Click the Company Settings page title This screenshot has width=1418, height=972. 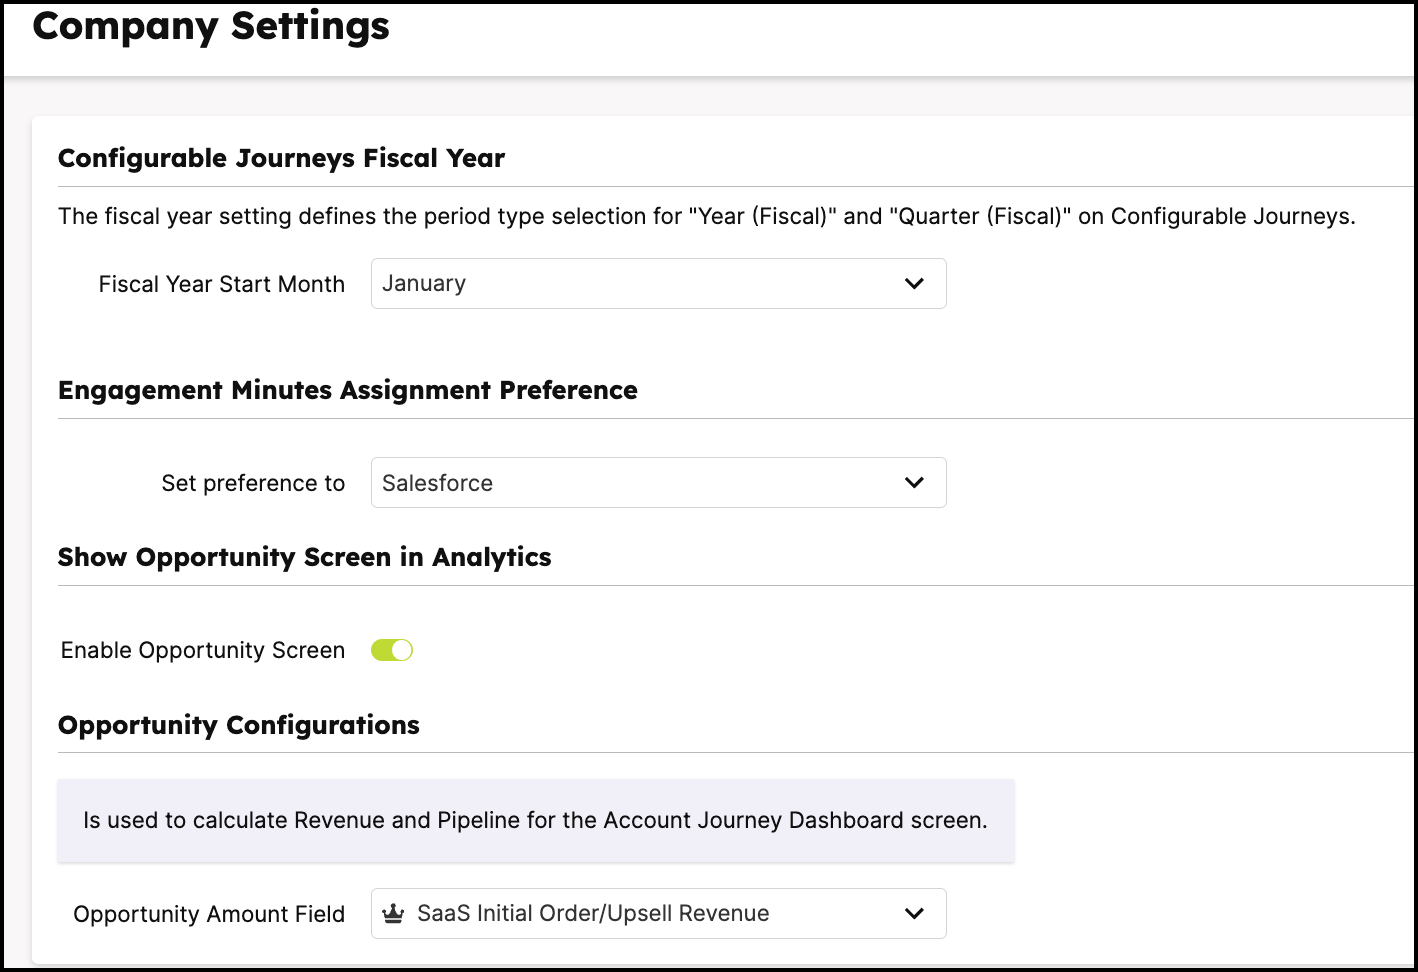pyautogui.click(x=211, y=26)
